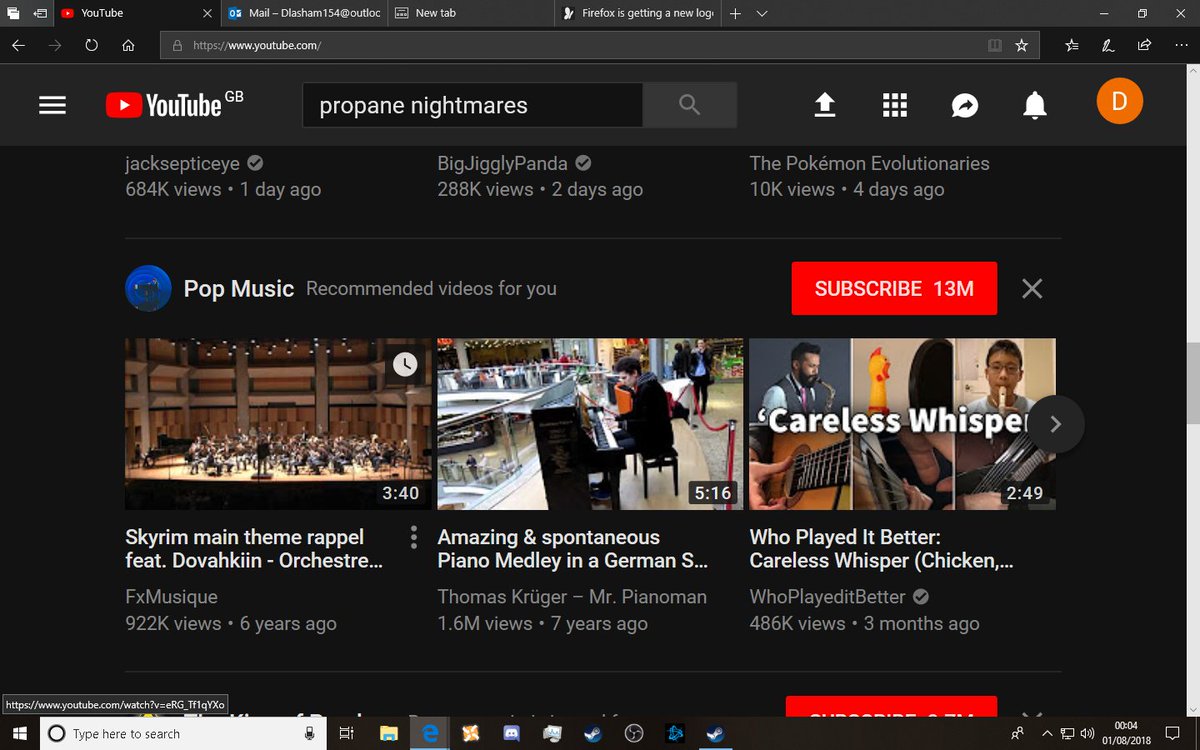Viewport: 1200px width, 750px height.
Task: Show next Pop Music videos with arrow
Action: click(1055, 424)
